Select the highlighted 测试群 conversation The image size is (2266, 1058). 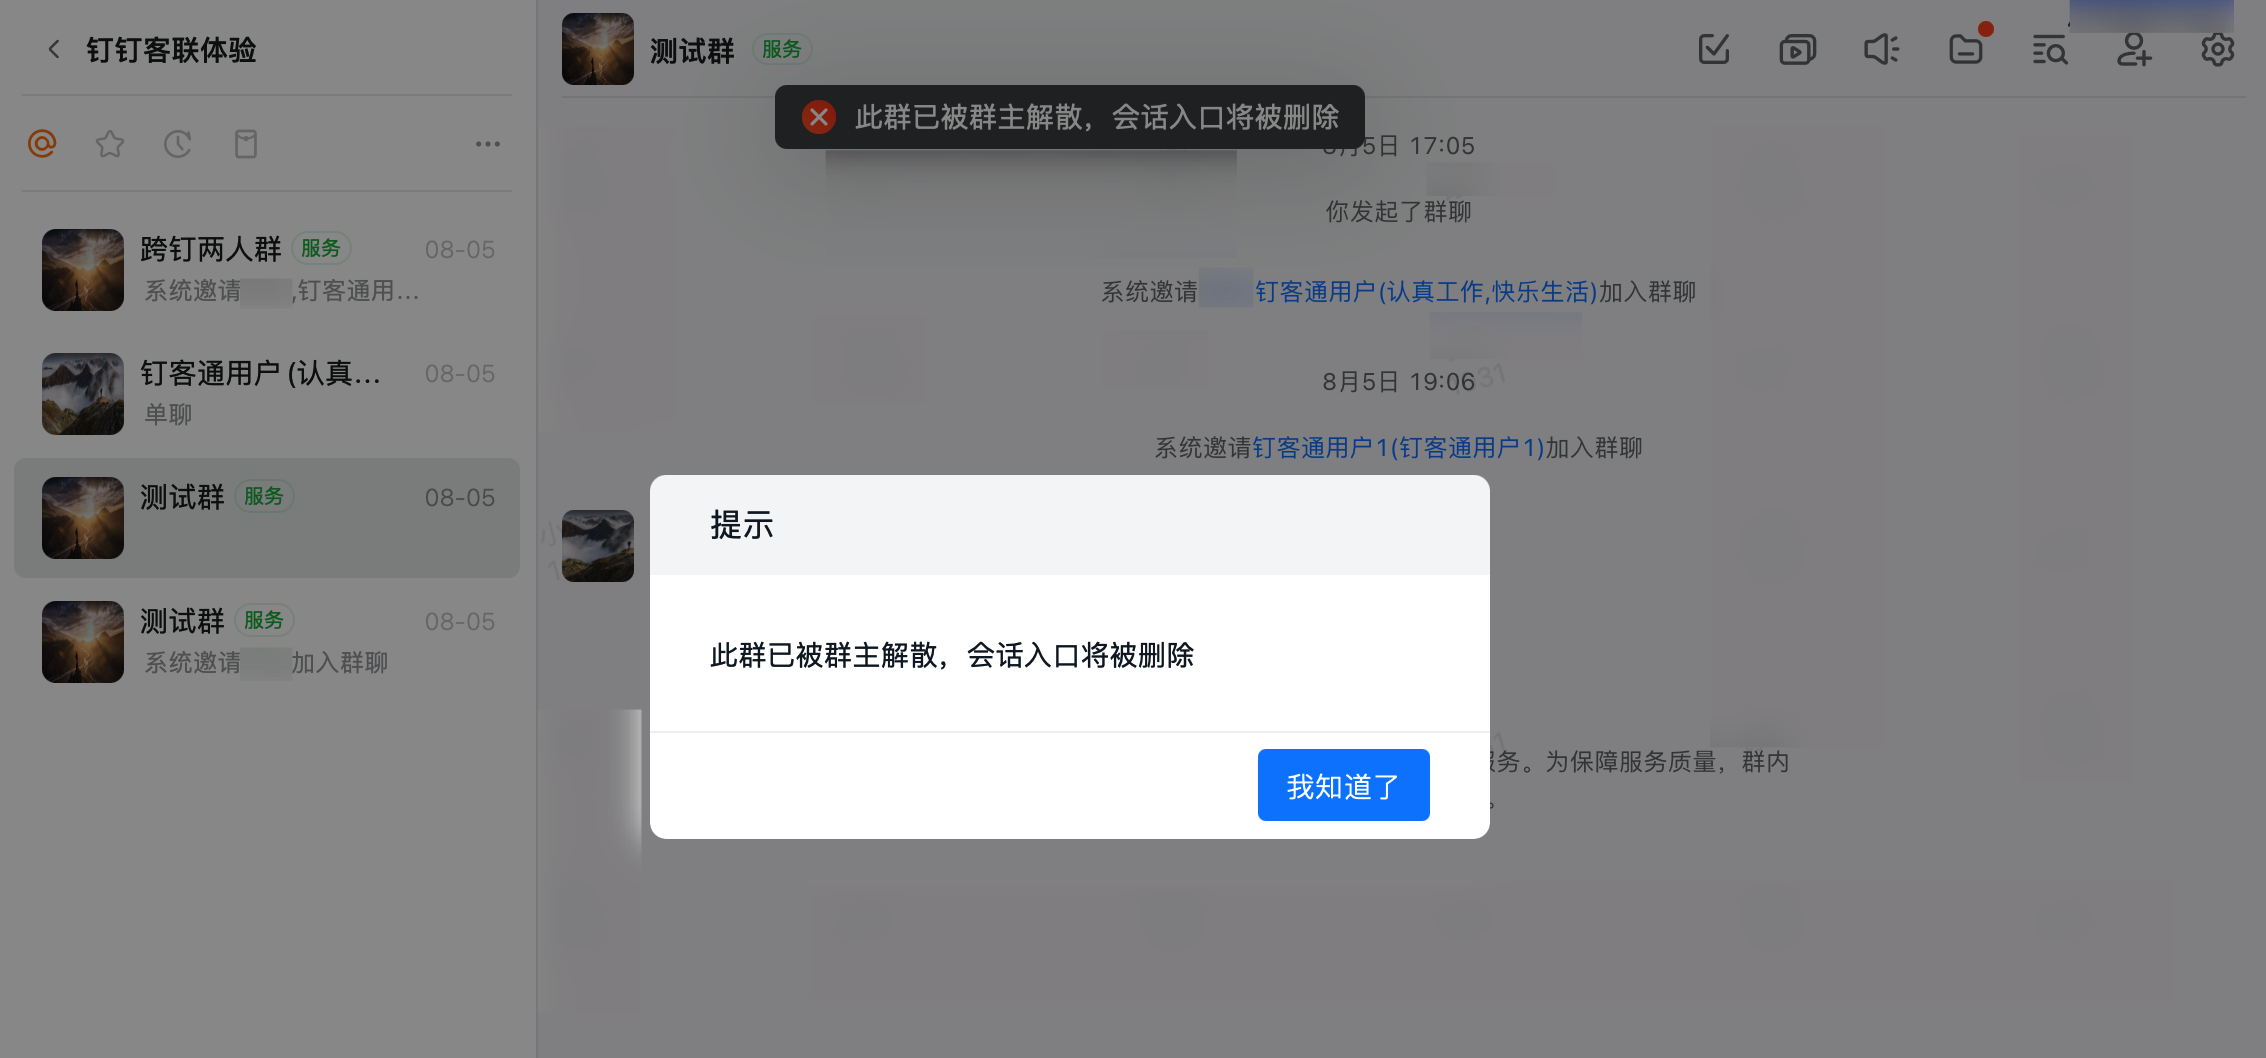click(267, 518)
